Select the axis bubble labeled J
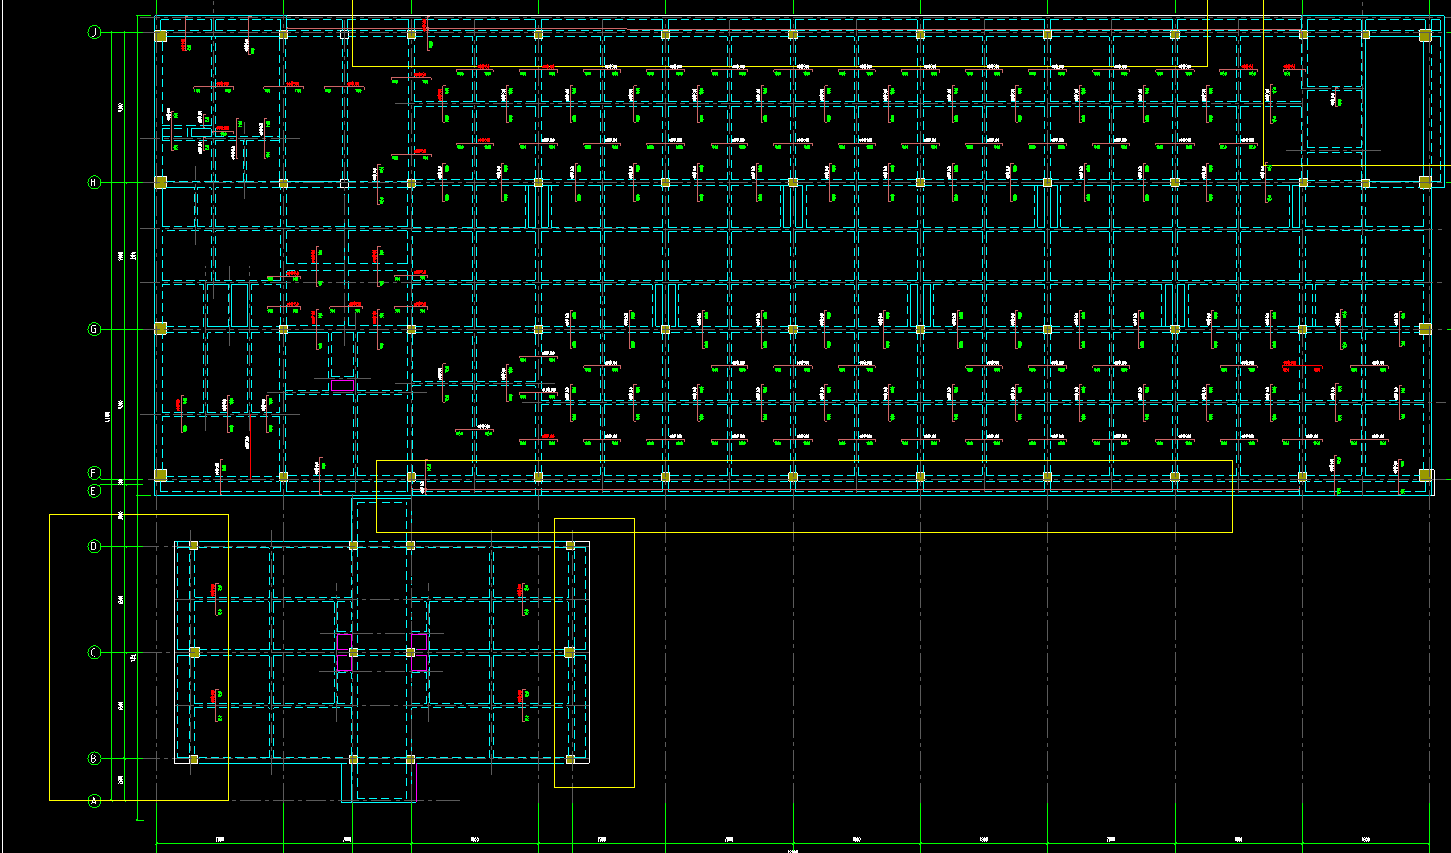Image resolution: width=1451 pixels, height=853 pixels. tap(95, 33)
